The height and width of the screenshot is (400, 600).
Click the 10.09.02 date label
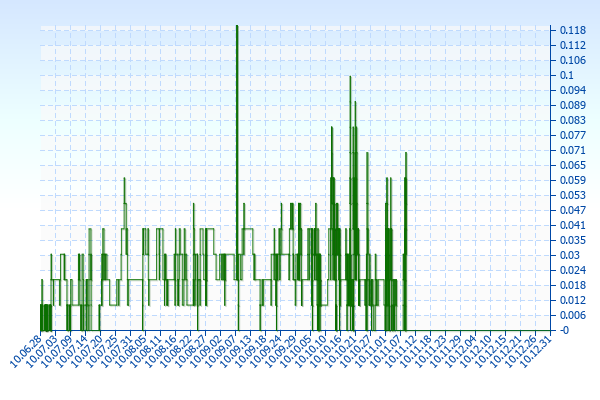(206, 351)
